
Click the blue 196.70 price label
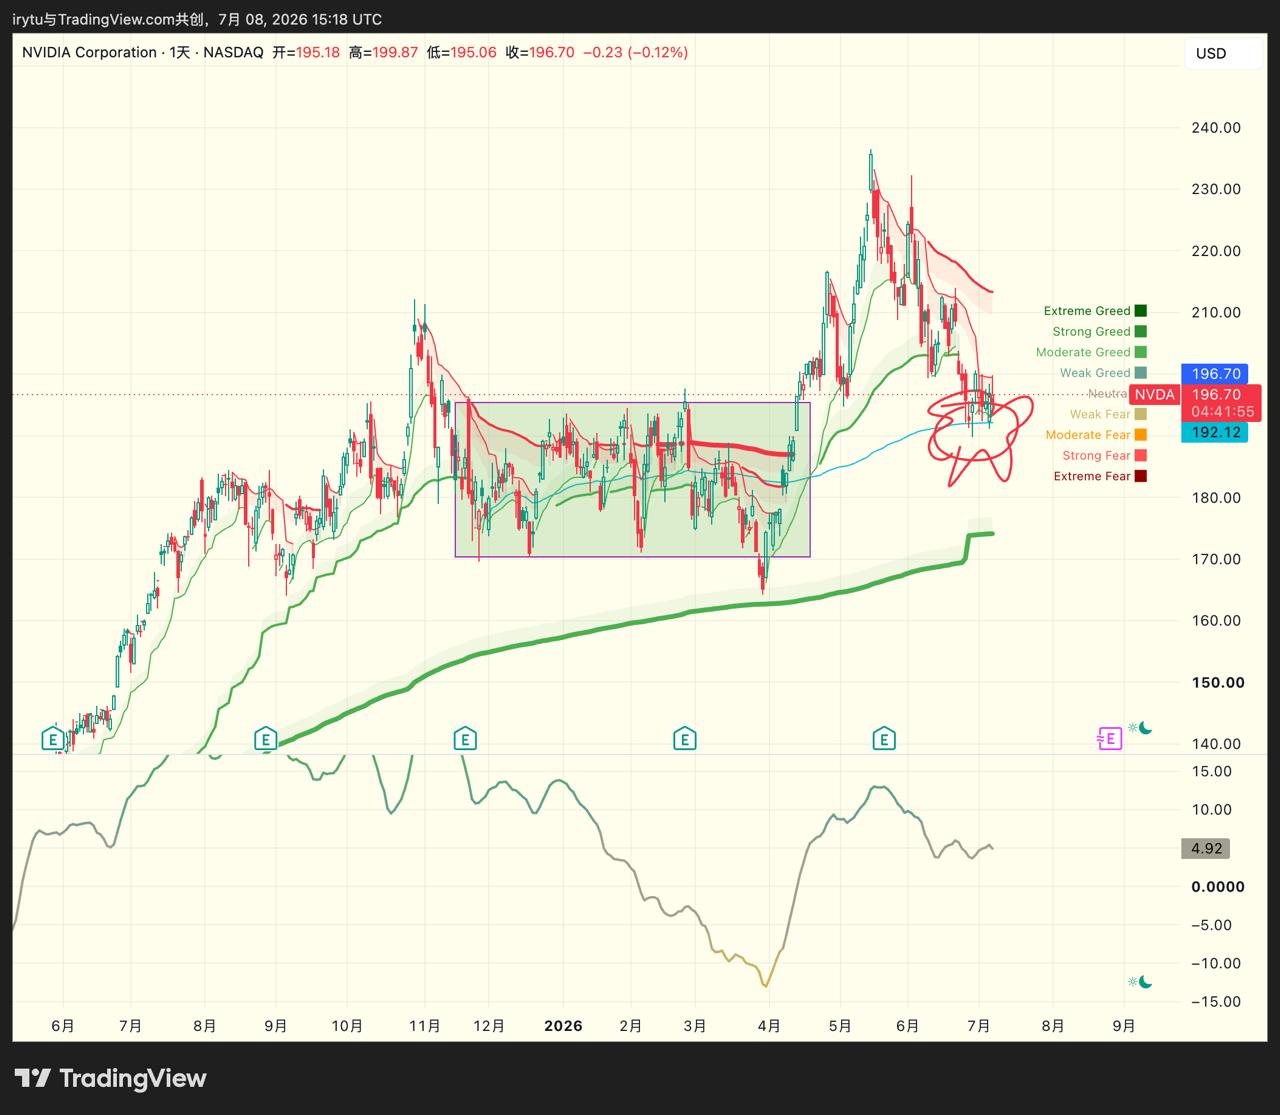click(1215, 373)
